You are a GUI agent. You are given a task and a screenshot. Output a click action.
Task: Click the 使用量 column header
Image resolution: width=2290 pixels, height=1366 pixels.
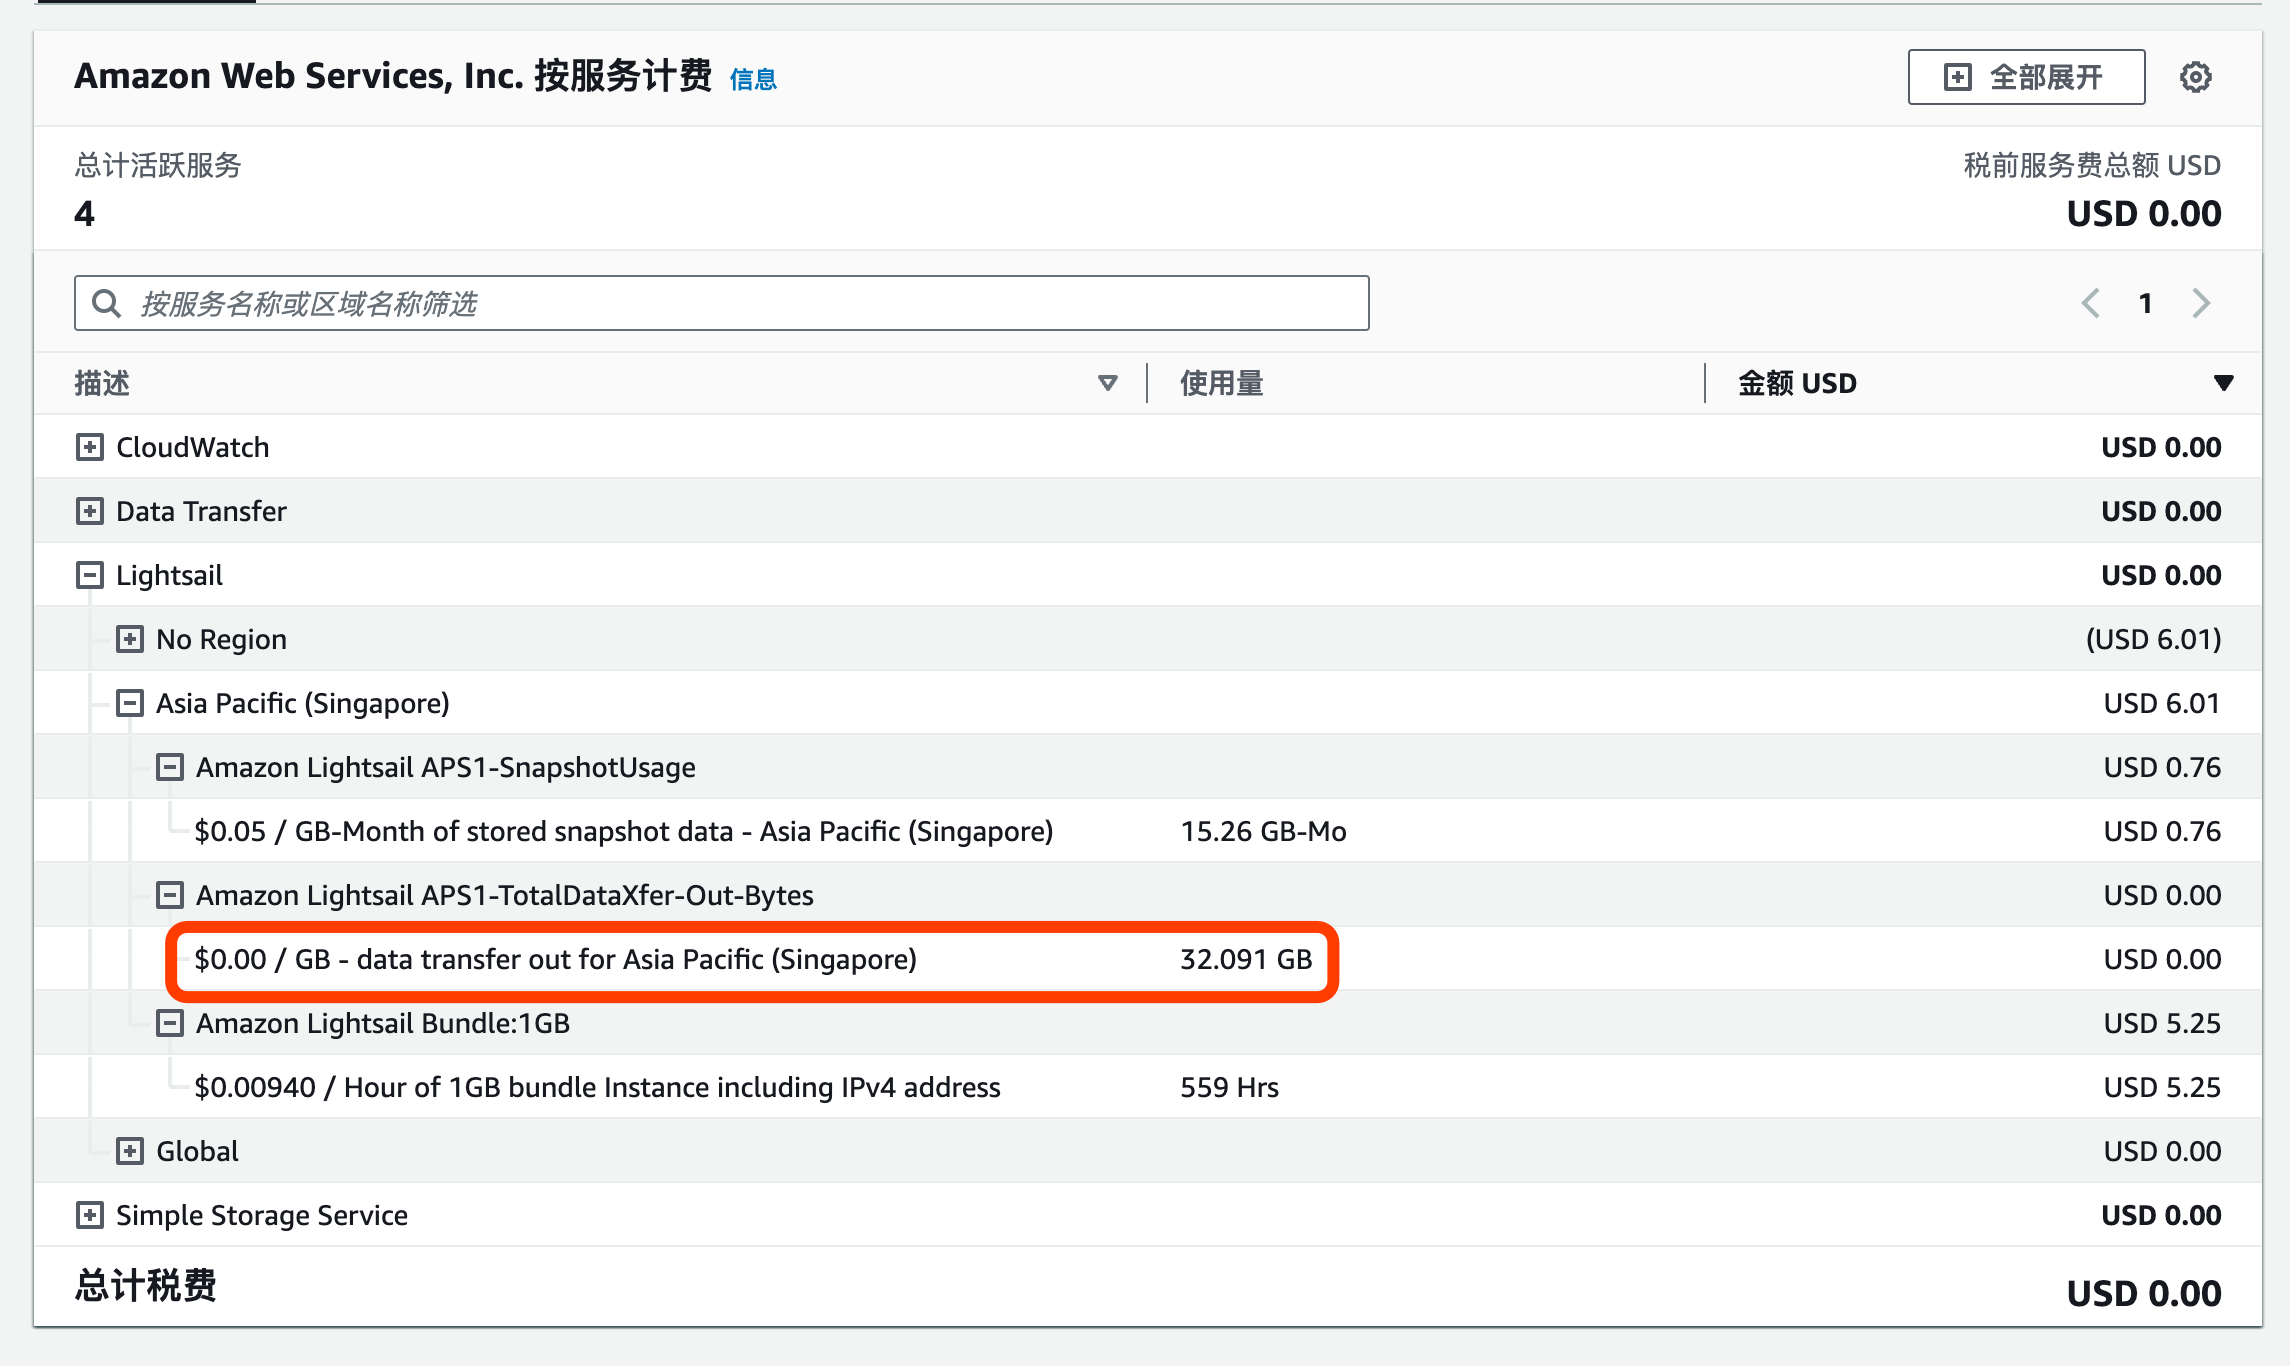click(1221, 383)
